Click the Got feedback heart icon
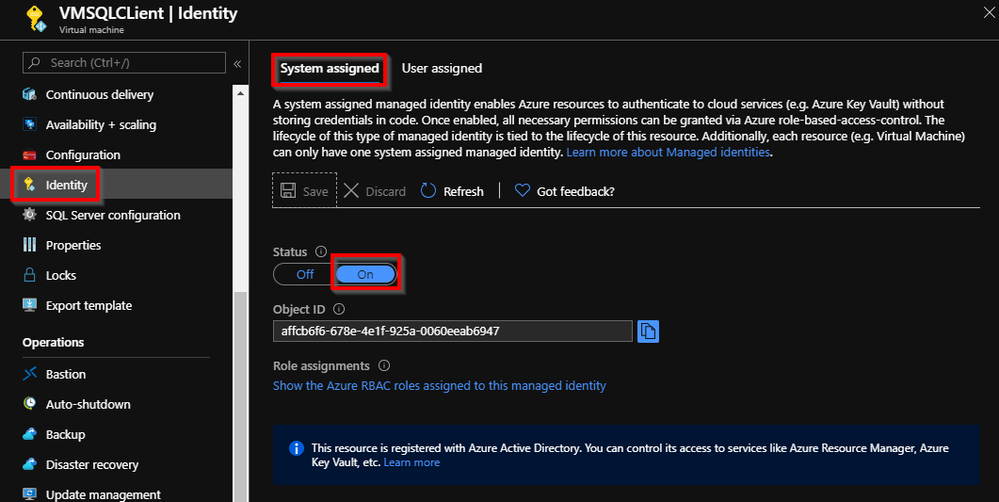 (x=522, y=191)
